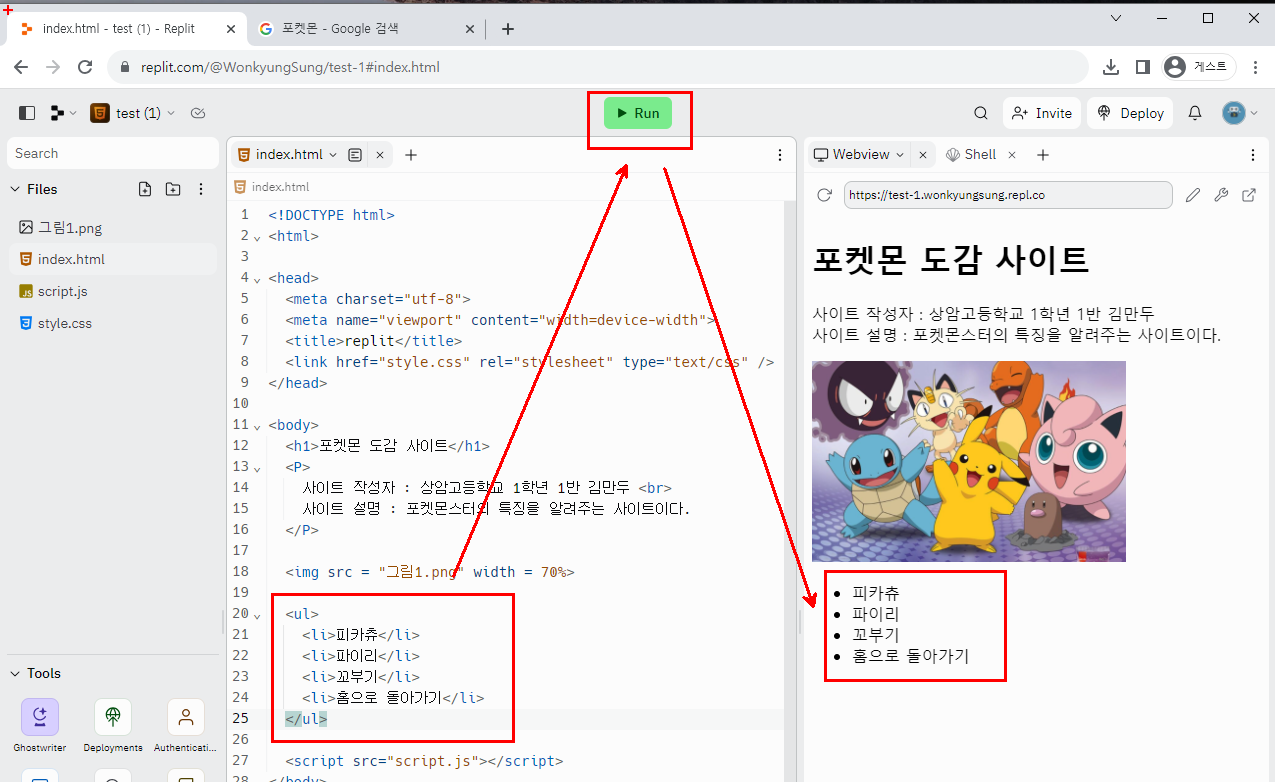Switch to the Webview tab
The width and height of the screenshot is (1275, 782).
coord(858,155)
